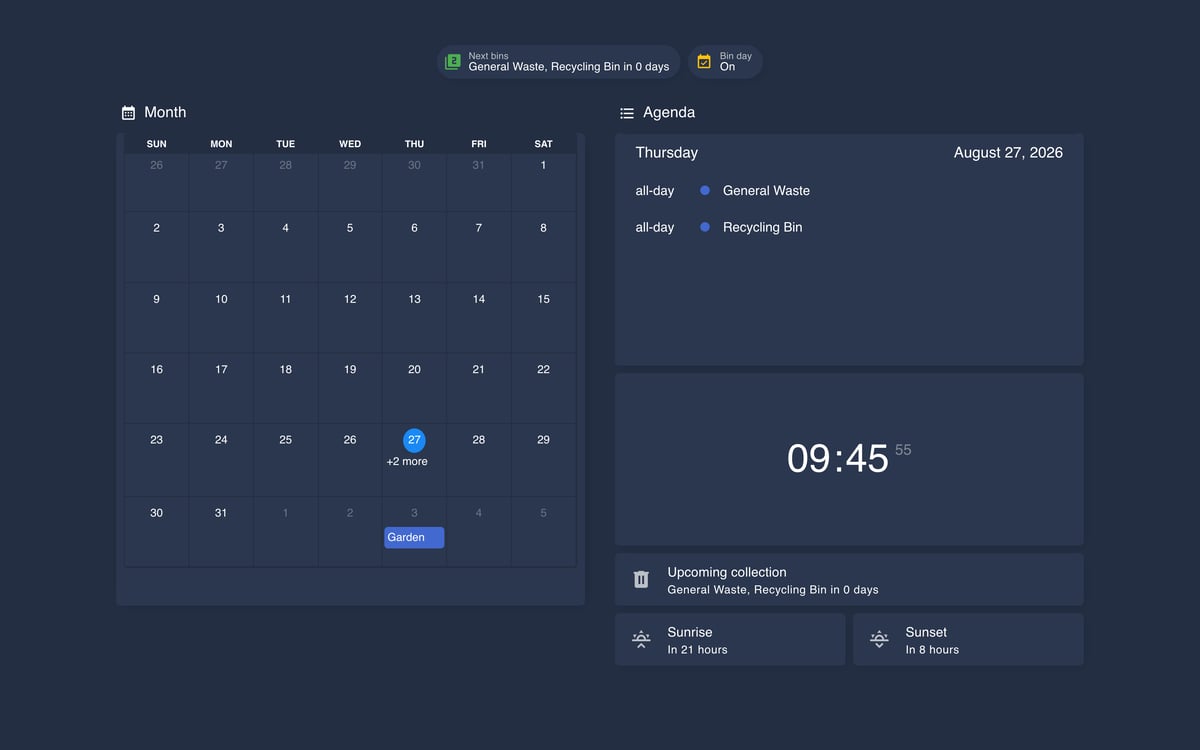Image resolution: width=1200 pixels, height=750 pixels.
Task: Click the Month calendar icon
Action: 128,113
